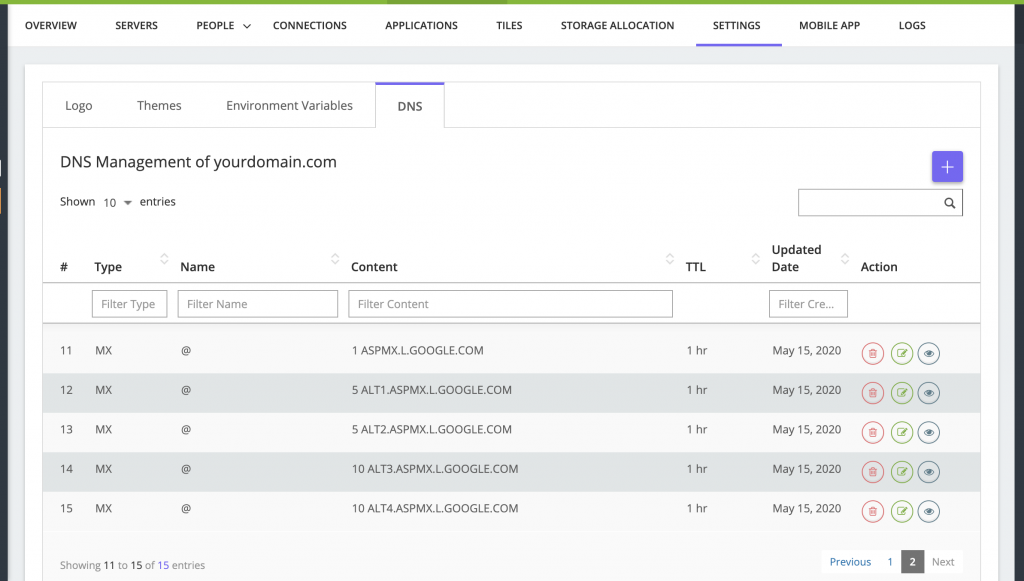1024x581 pixels.
Task: View details of record 11 with eye icon
Action: click(x=929, y=353)
